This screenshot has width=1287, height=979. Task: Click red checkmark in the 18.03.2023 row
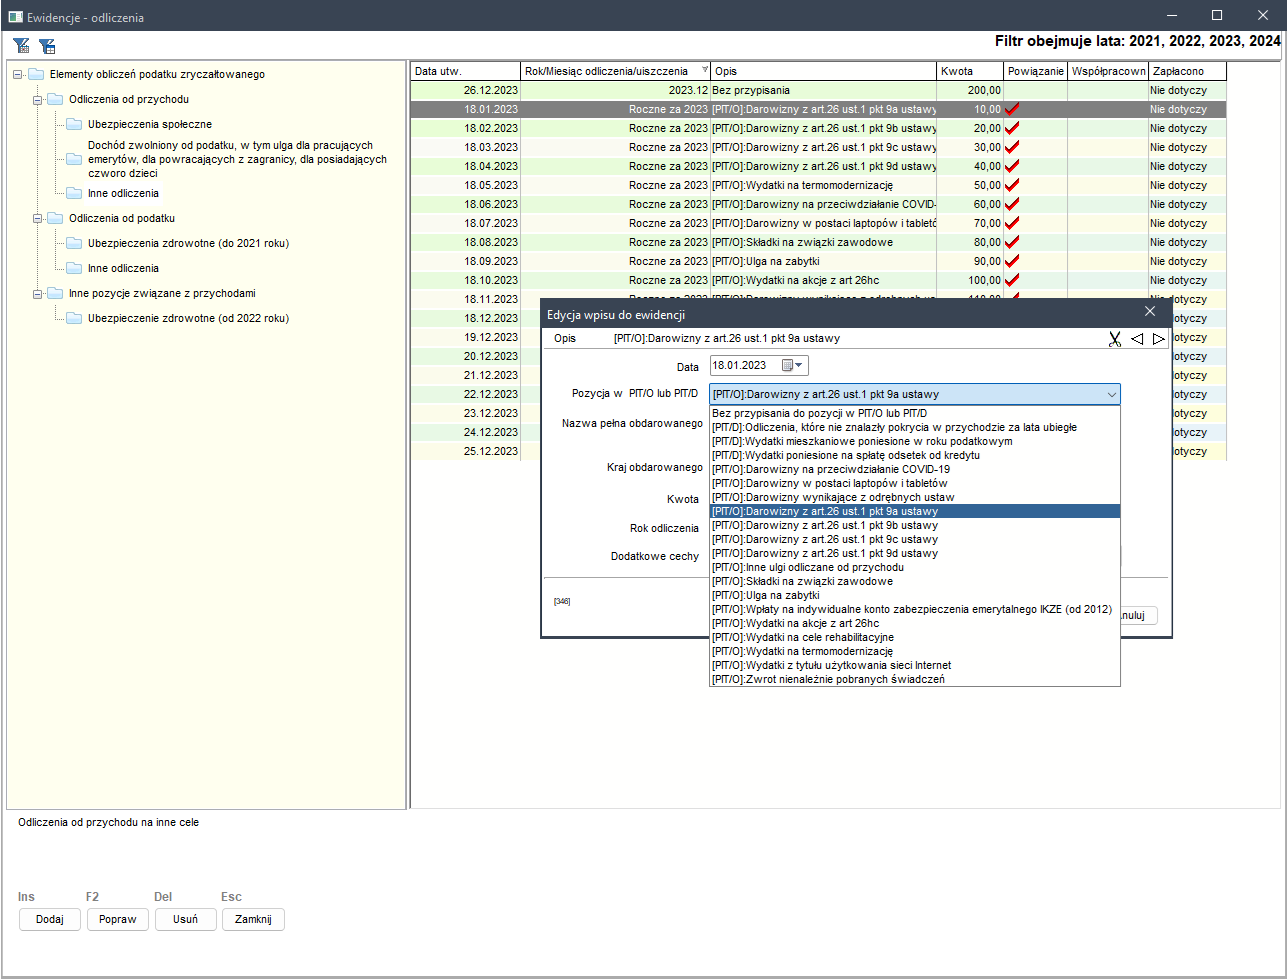(1012, 147)
